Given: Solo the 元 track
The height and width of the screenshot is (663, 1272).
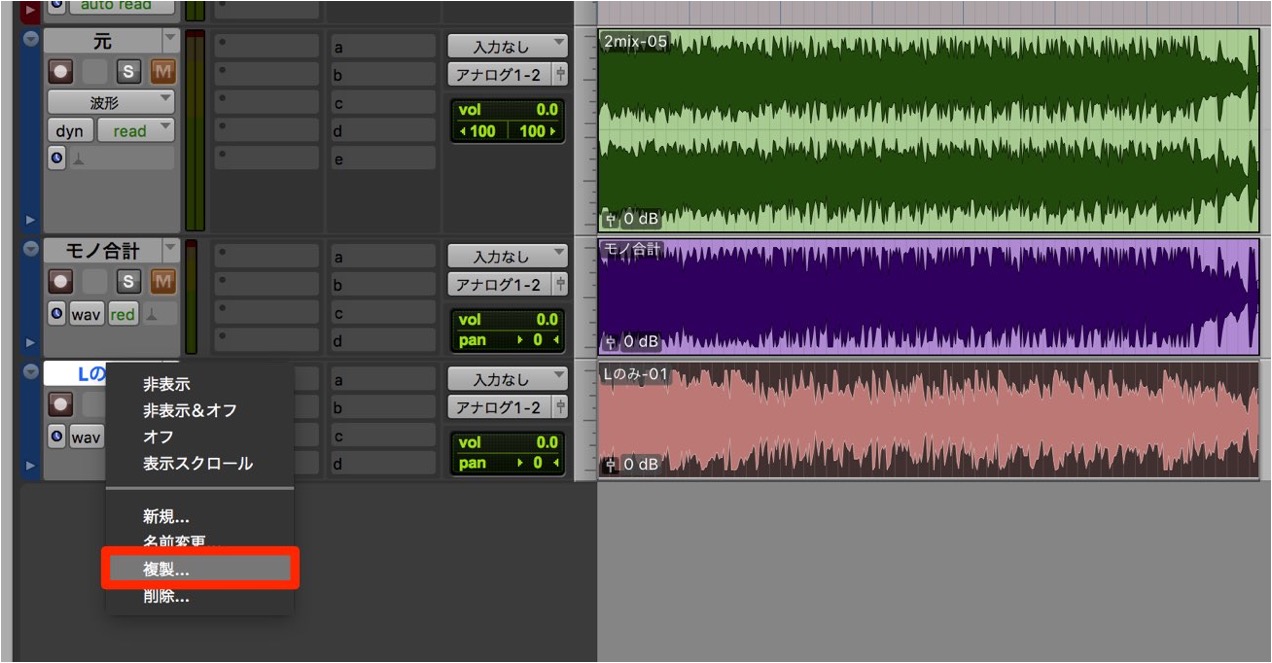Looking at the screenshot, I should [129, 72].
